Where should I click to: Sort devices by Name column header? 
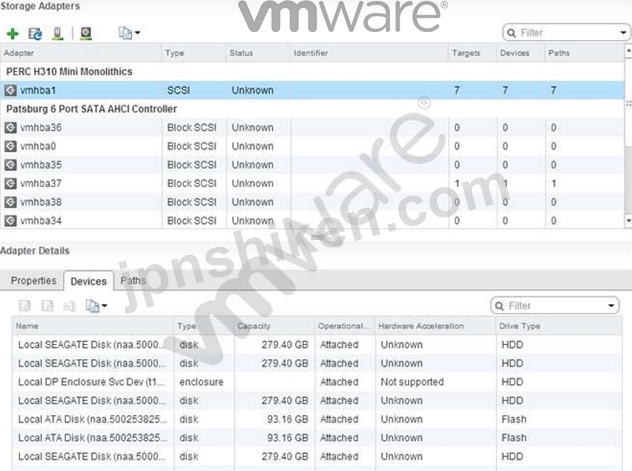coord(93,326)
